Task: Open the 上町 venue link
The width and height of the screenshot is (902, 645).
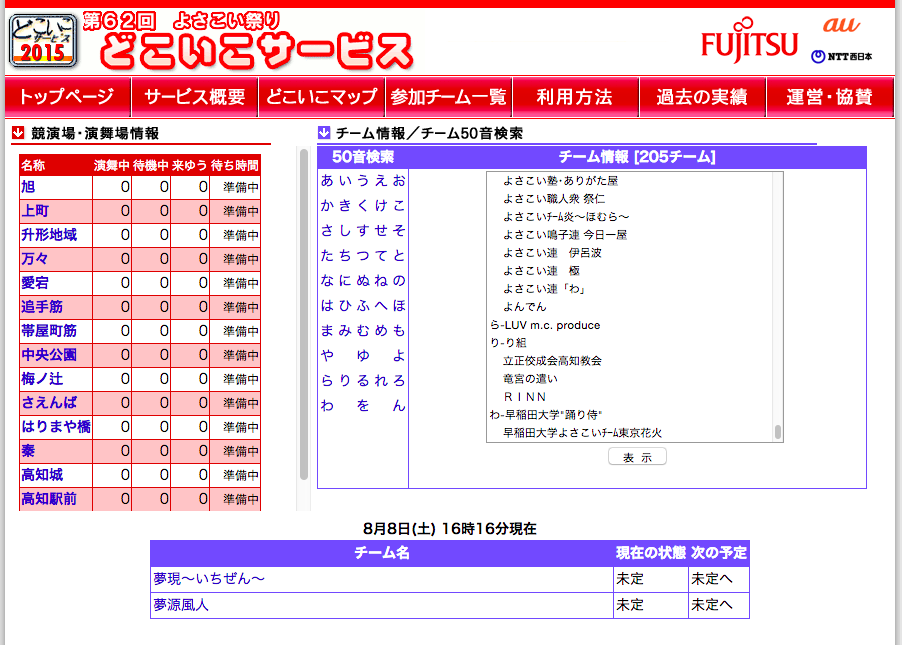Action: 35,211
